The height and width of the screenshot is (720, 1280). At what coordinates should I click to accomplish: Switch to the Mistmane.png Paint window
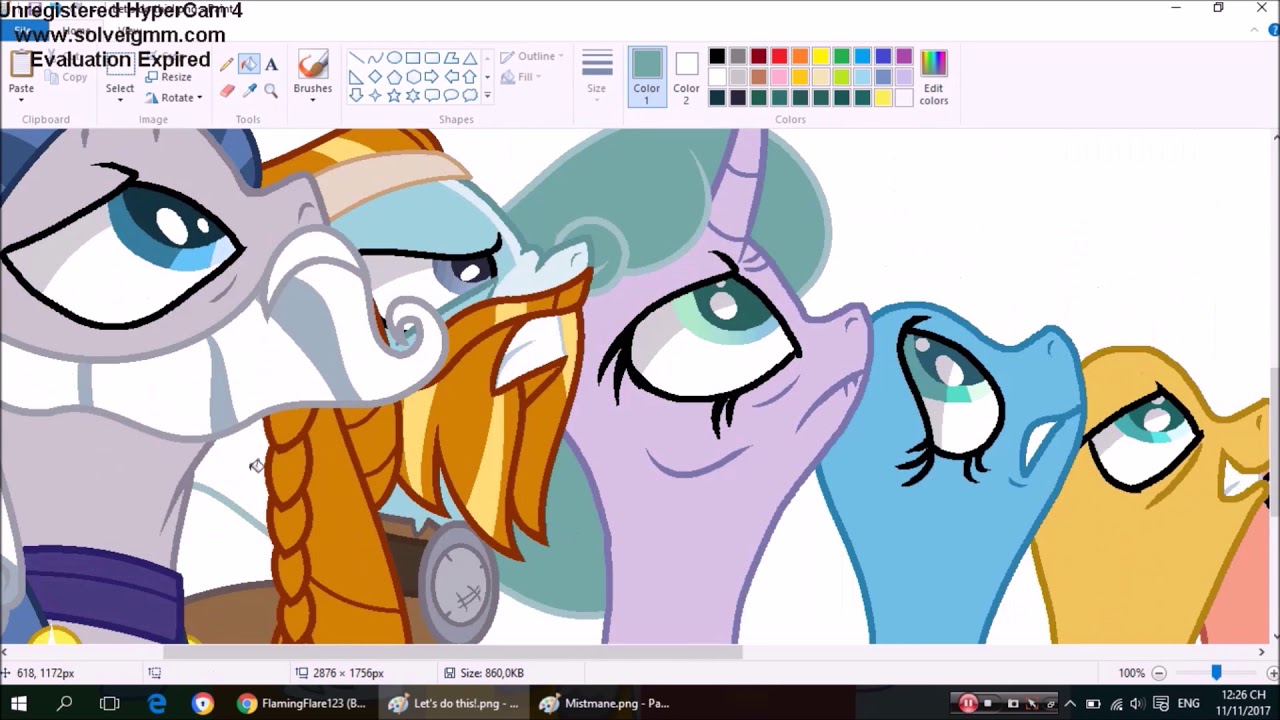[605, 703]
